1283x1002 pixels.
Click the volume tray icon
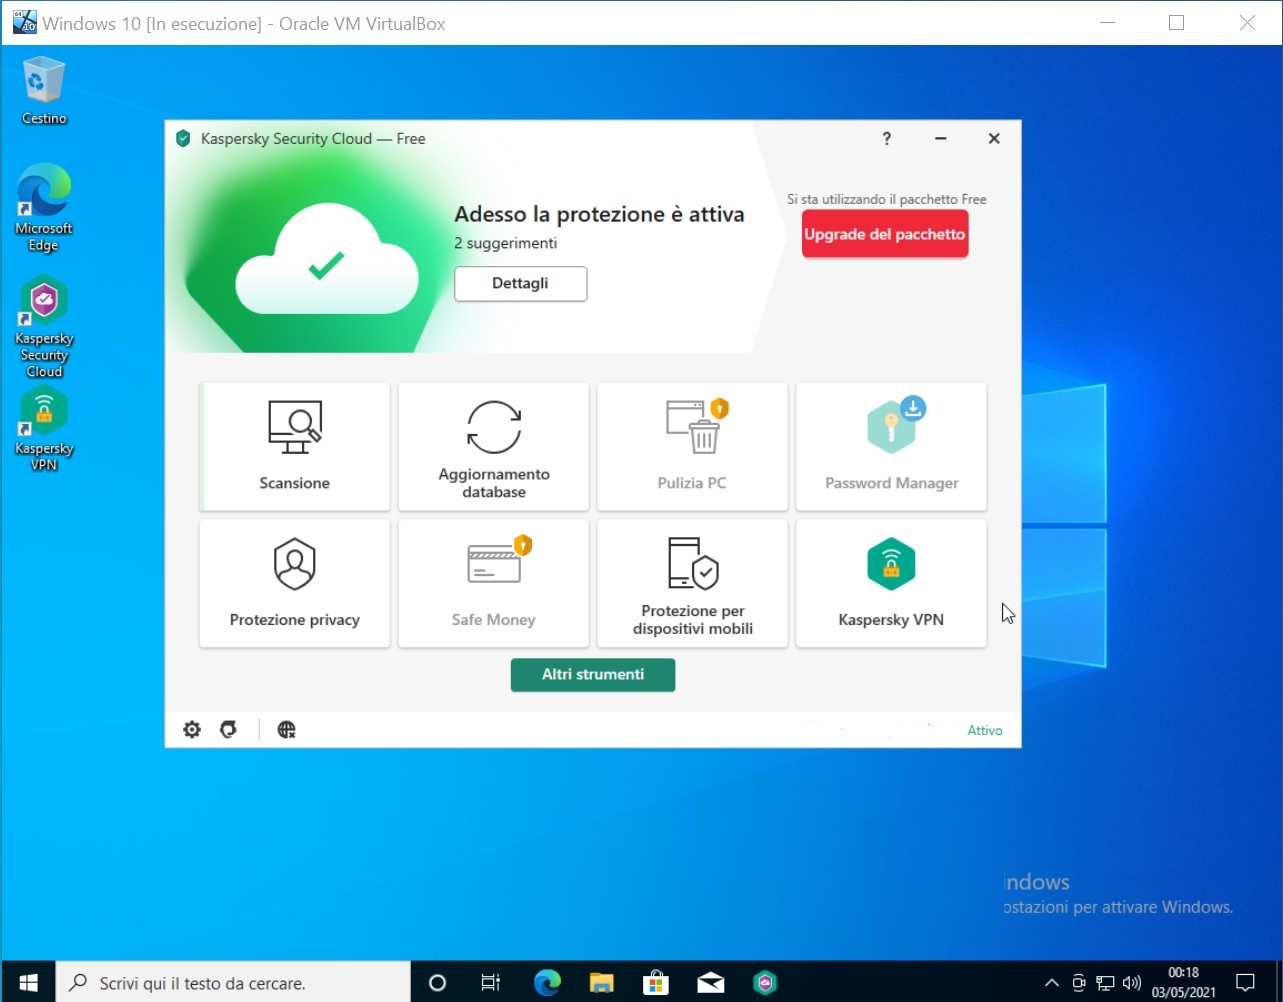coord(1132,982)
